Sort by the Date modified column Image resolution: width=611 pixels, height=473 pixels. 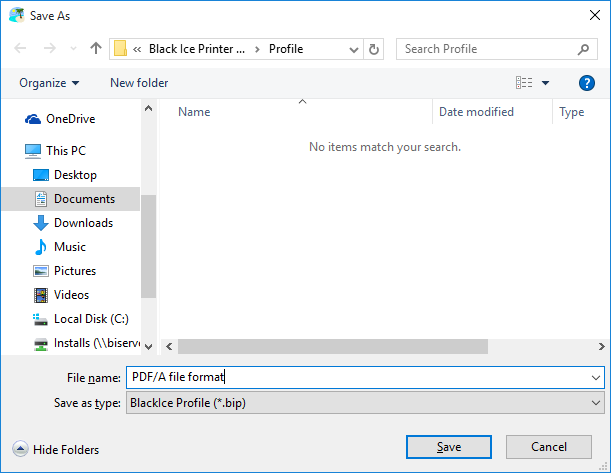[x=476, y=112]
